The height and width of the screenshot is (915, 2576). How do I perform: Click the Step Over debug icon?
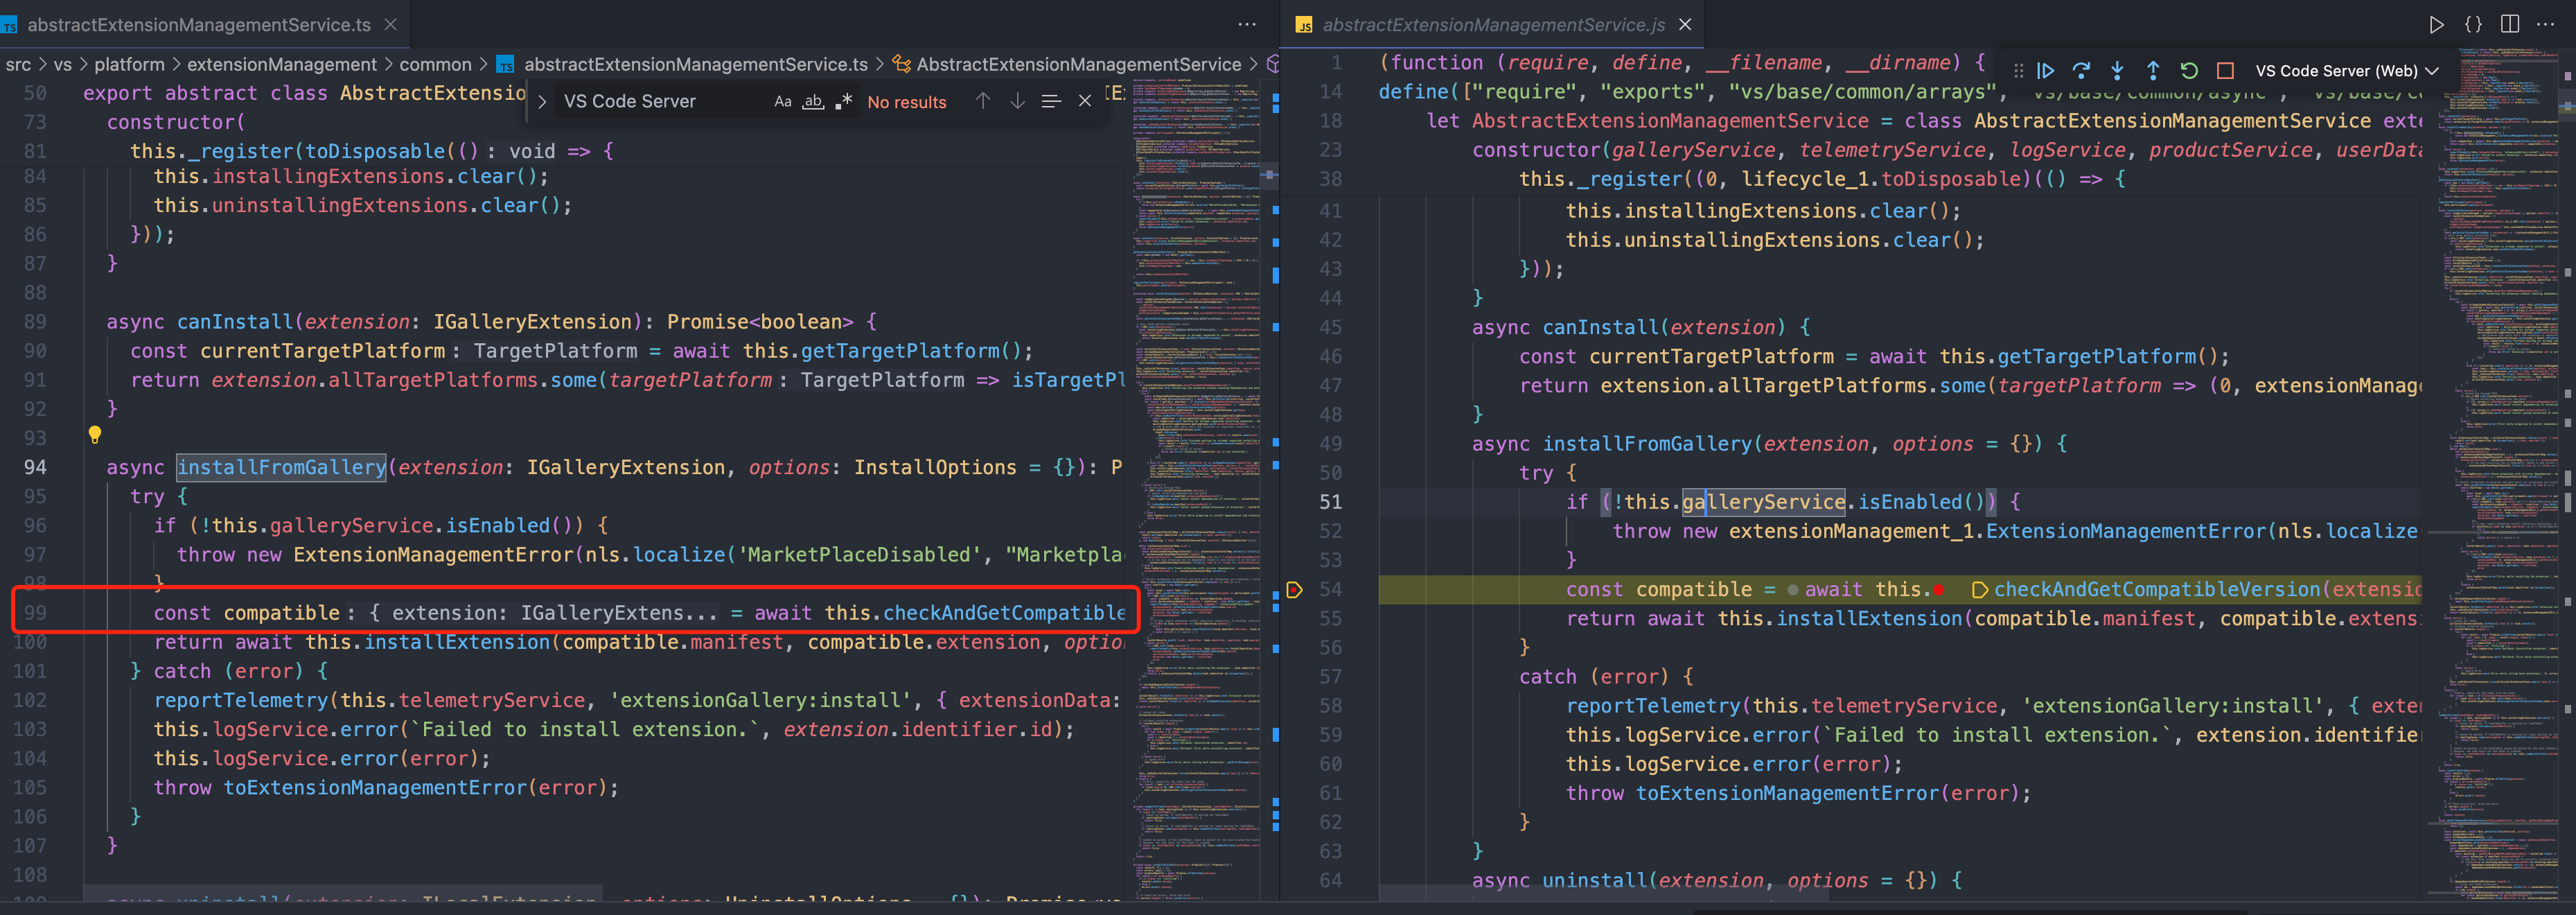(x=2081, y=70)
